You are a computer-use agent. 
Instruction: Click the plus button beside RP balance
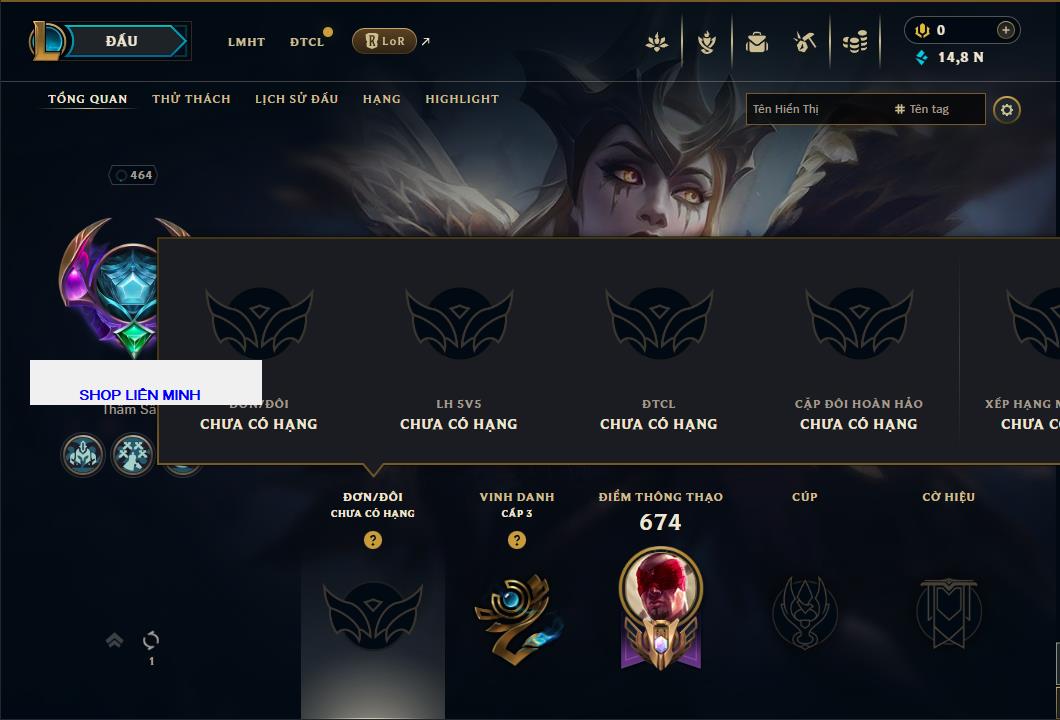[1005, 30]
